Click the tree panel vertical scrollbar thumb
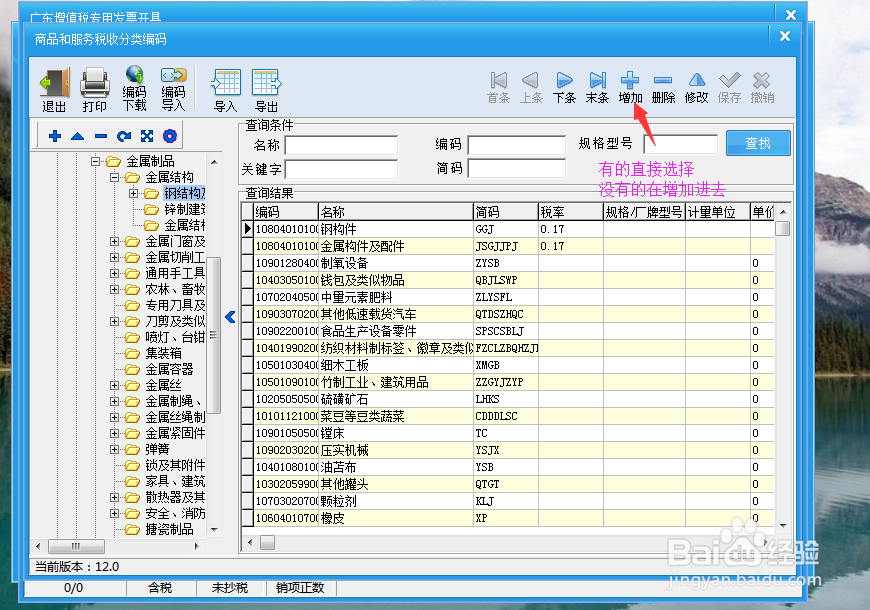Image resolution: width=870 pixels, height=610 pixels. pyautogui.click(x=213, y=335)
